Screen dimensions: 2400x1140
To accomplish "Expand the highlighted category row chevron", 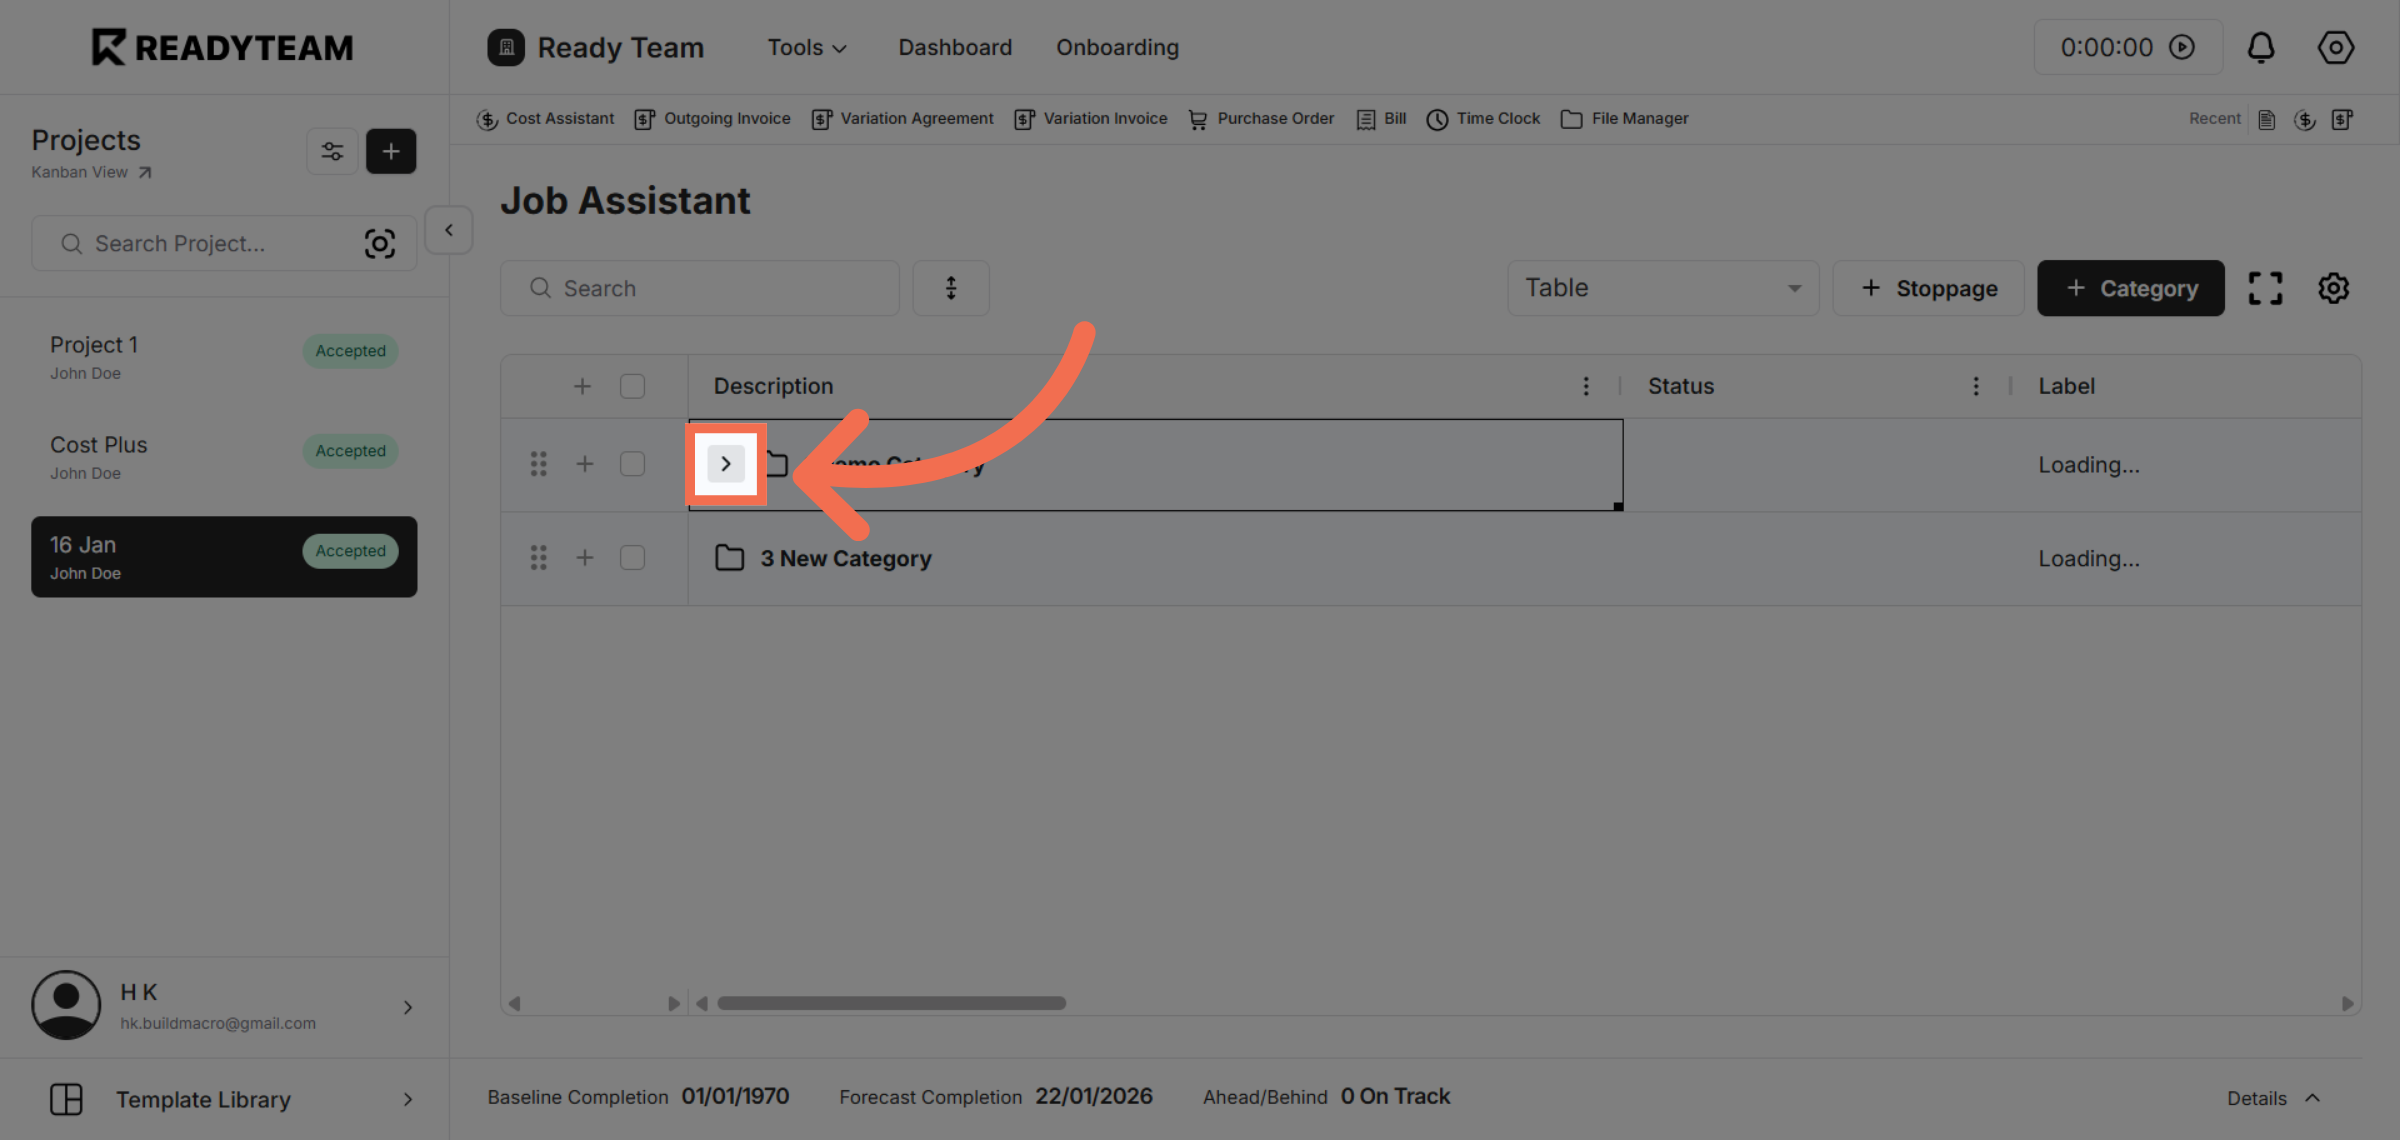I will click(x=726, y=464).
